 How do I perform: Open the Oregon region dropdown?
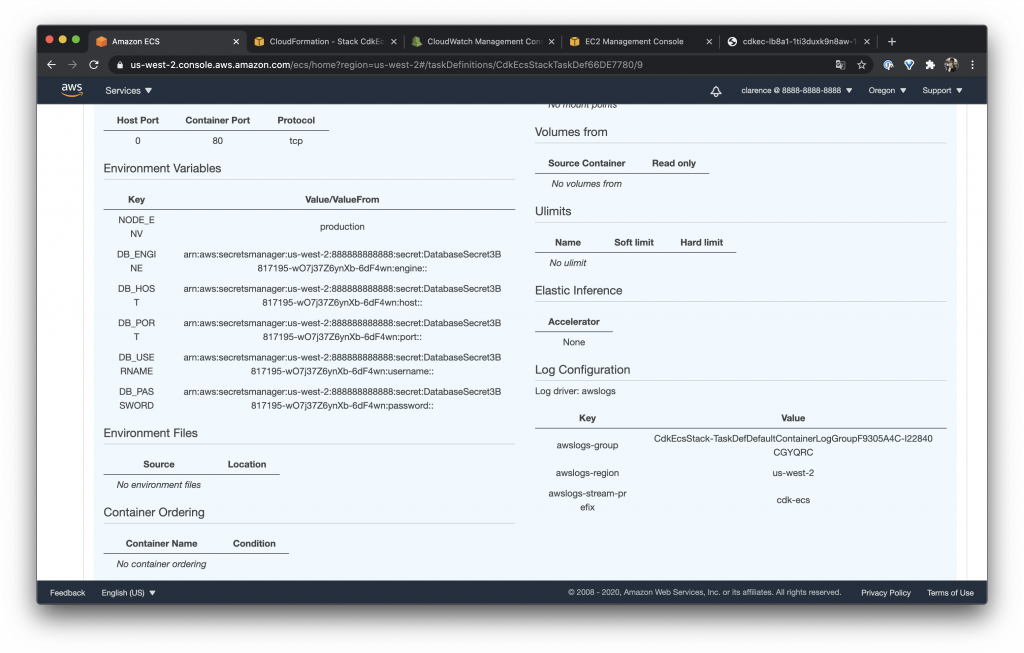coord(887,90)
